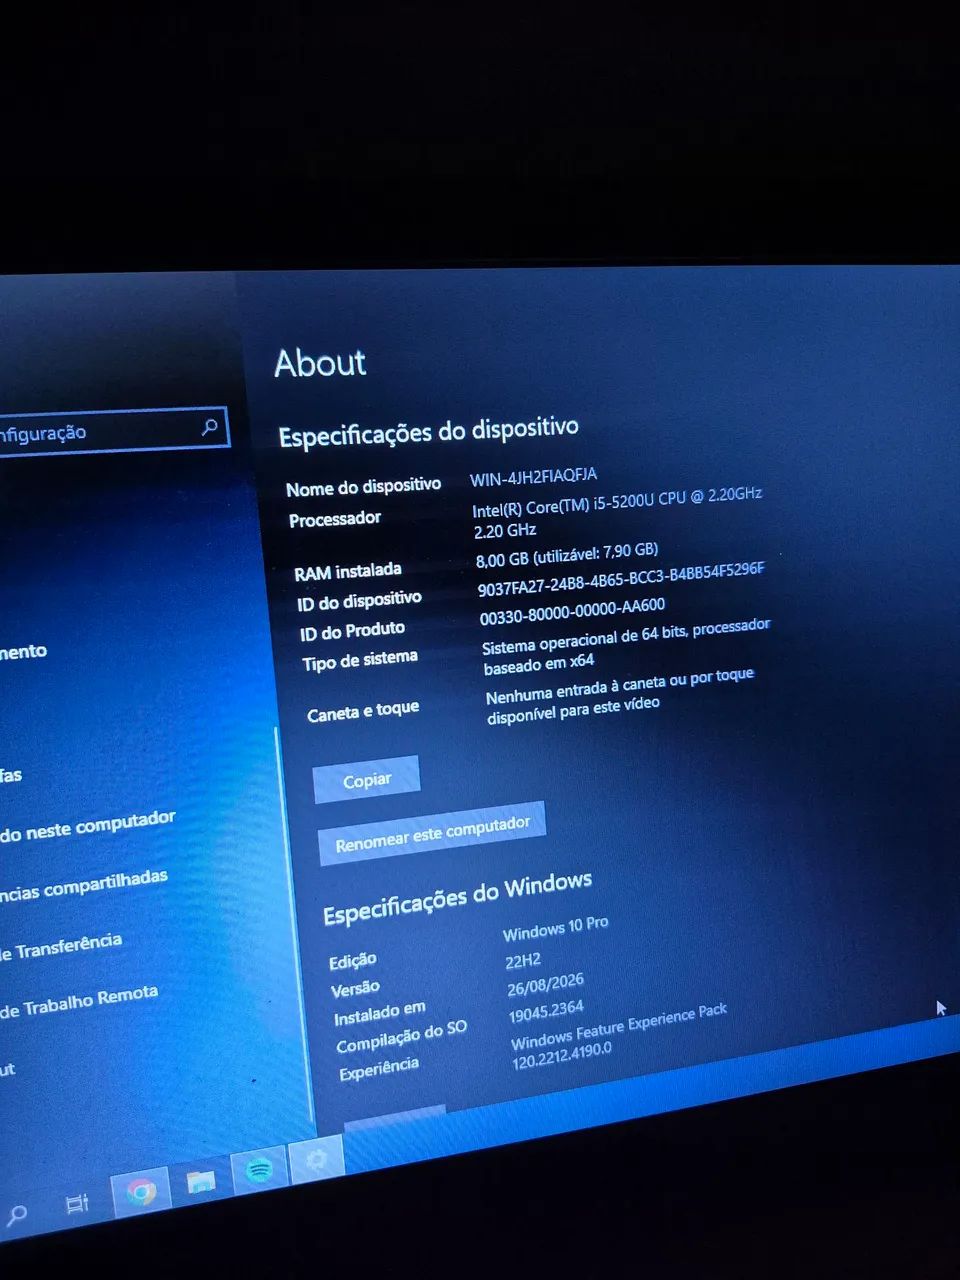Open sidebar item ending 'do neste computador'

88,826
